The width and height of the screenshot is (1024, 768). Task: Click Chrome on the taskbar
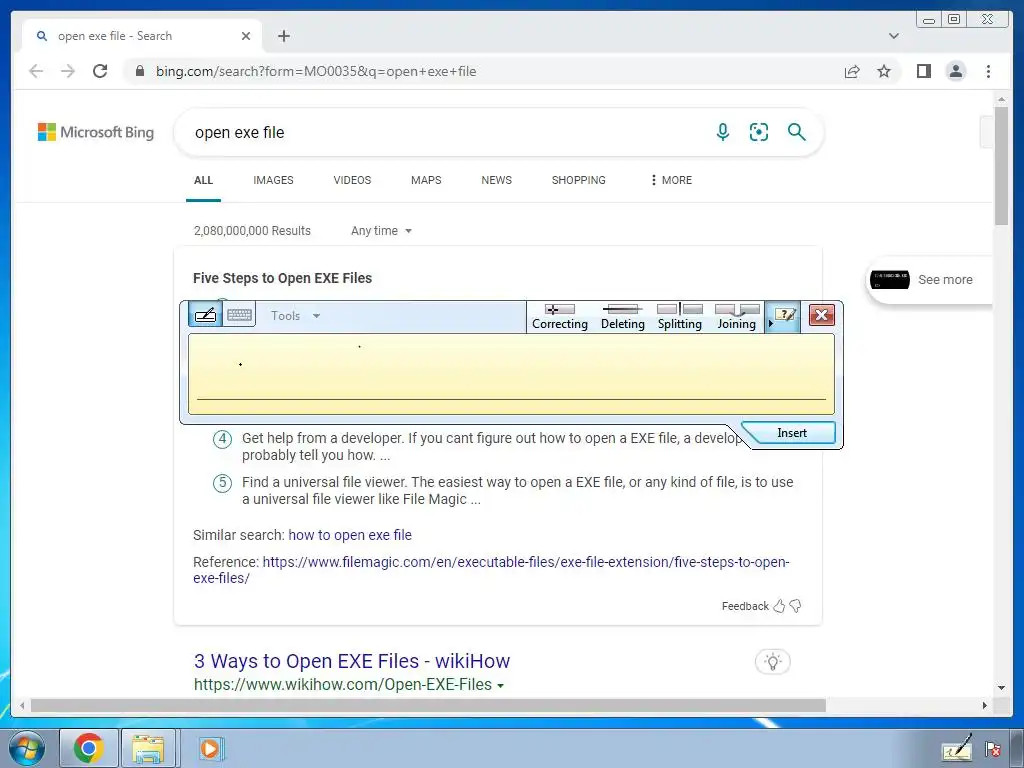pos(89,748)
